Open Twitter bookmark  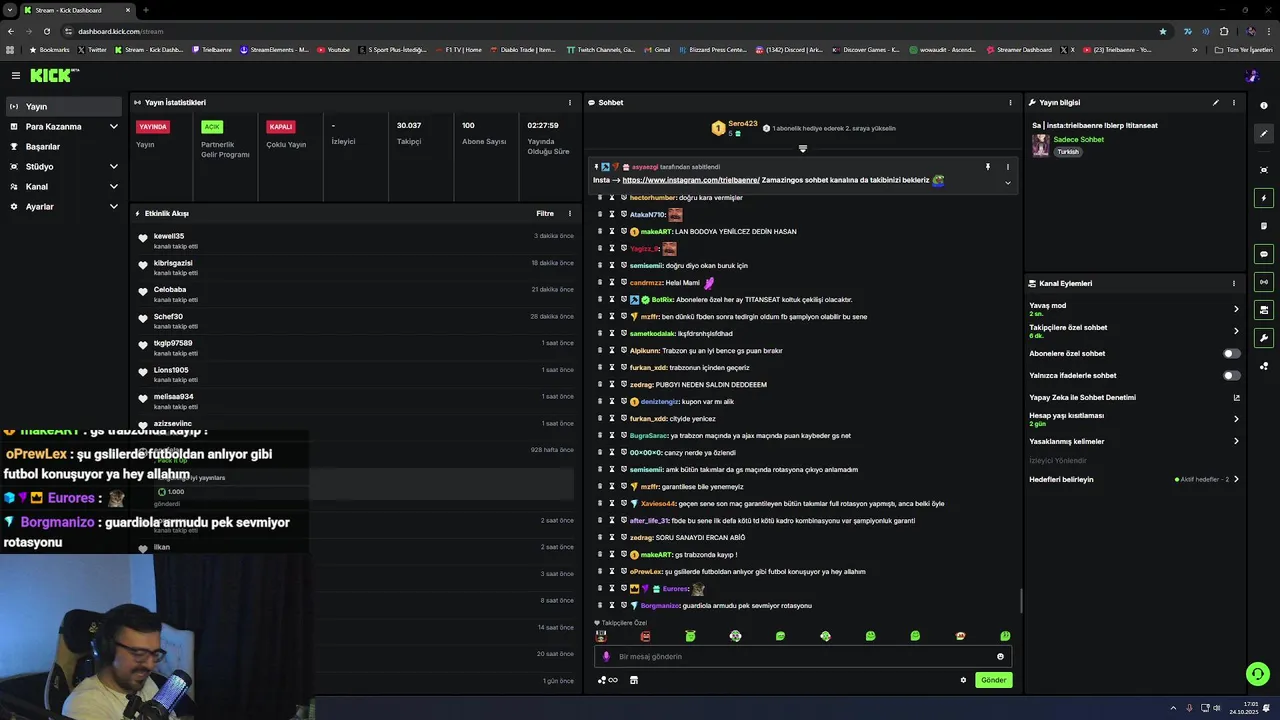[x=92, y=49]
